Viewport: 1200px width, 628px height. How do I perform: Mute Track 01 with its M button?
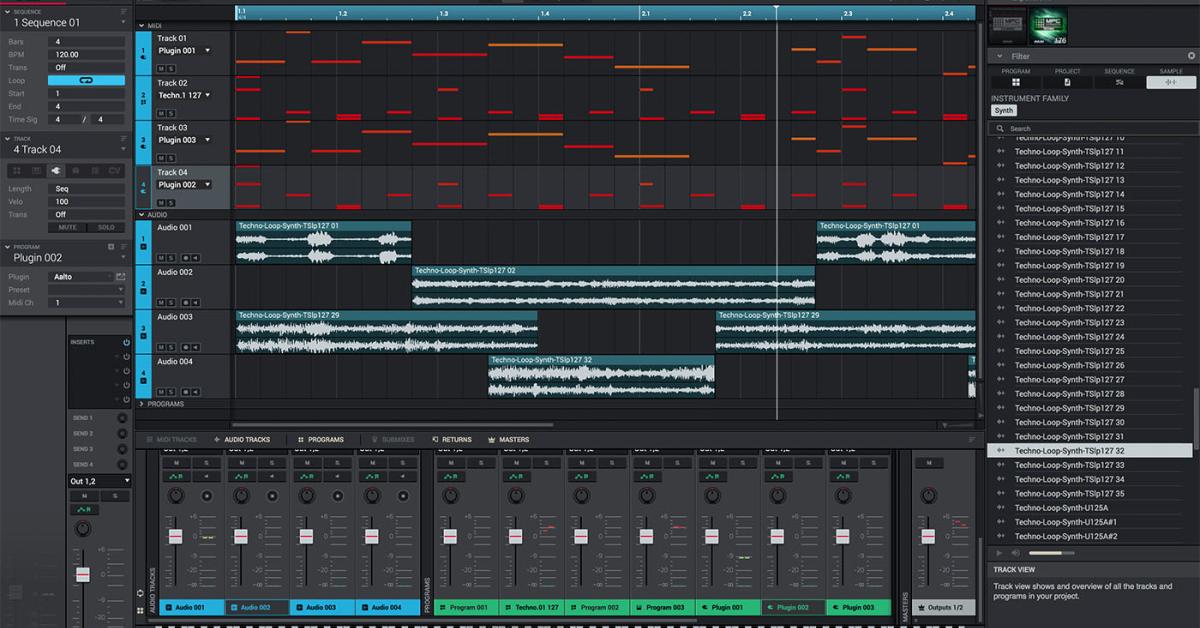tap(160, 68)
